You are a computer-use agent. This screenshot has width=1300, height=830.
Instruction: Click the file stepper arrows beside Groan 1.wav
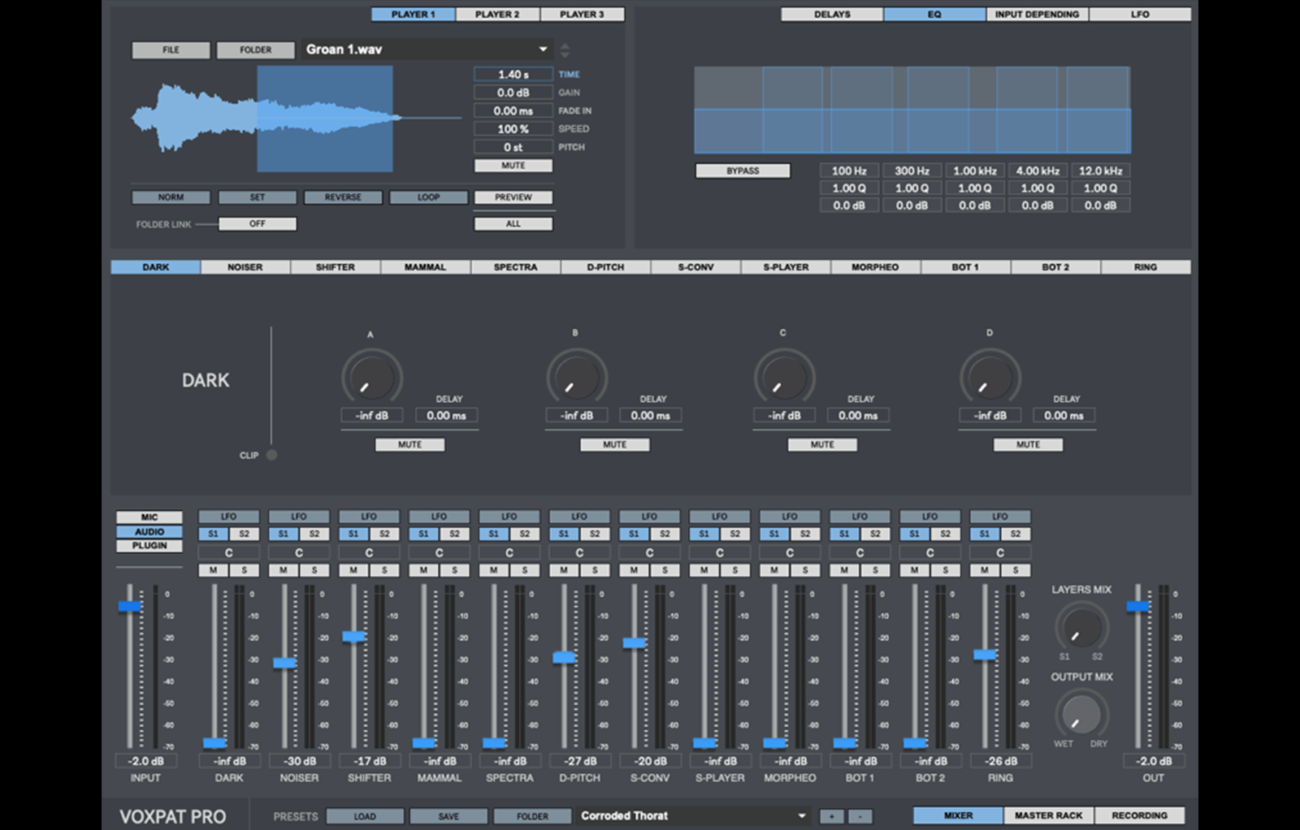(x=565, y=50)
